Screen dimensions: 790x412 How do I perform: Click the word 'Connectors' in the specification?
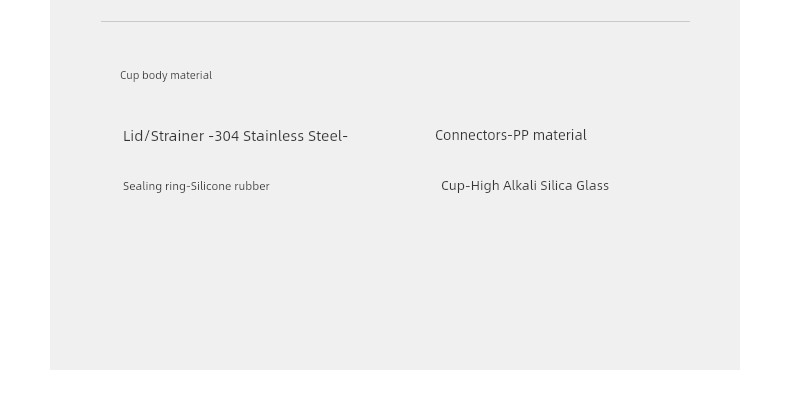[471, 135]
